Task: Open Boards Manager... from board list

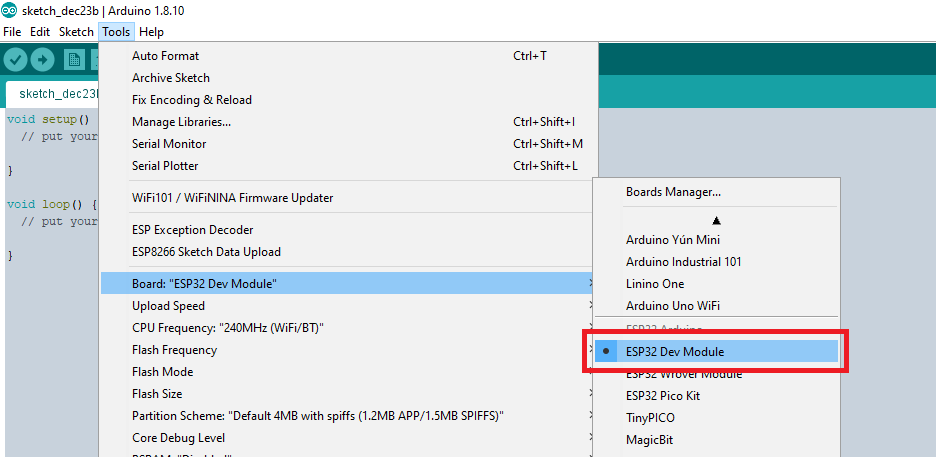Action: tap(716, 193)
